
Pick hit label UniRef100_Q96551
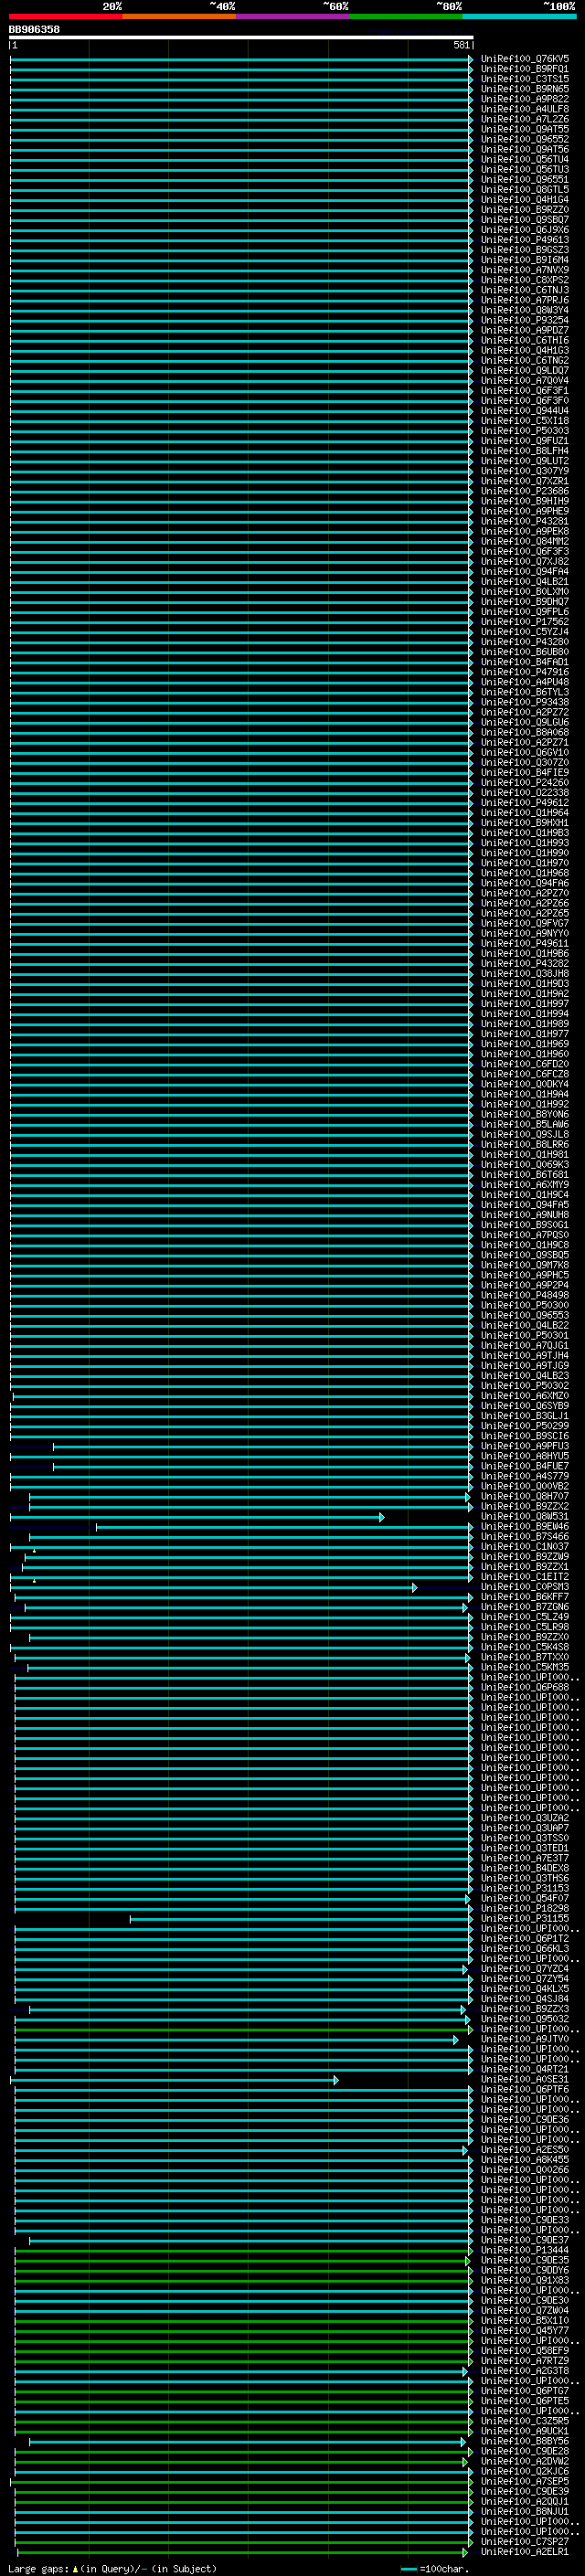pyautogui.click(x=524, y=179)
